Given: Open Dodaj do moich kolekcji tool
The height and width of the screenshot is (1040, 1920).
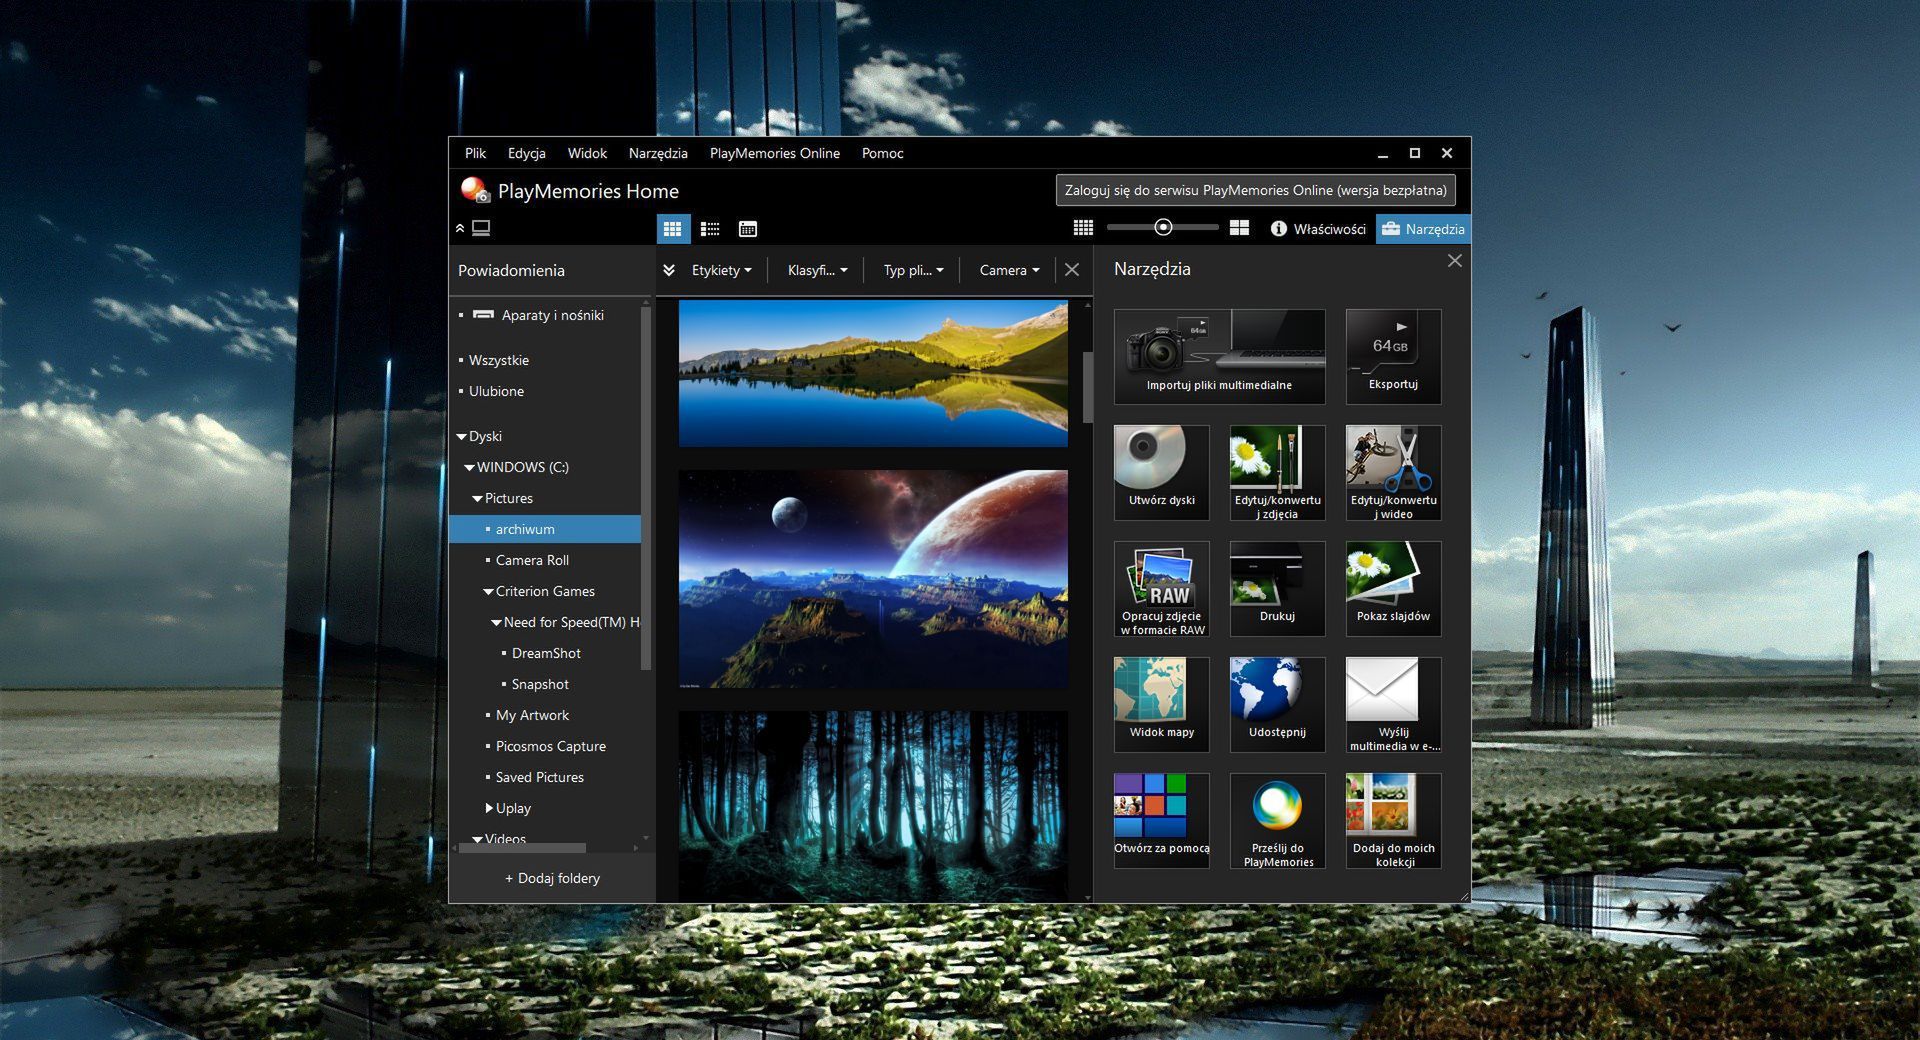Looking at the screenshot, I should point(1393,821).
